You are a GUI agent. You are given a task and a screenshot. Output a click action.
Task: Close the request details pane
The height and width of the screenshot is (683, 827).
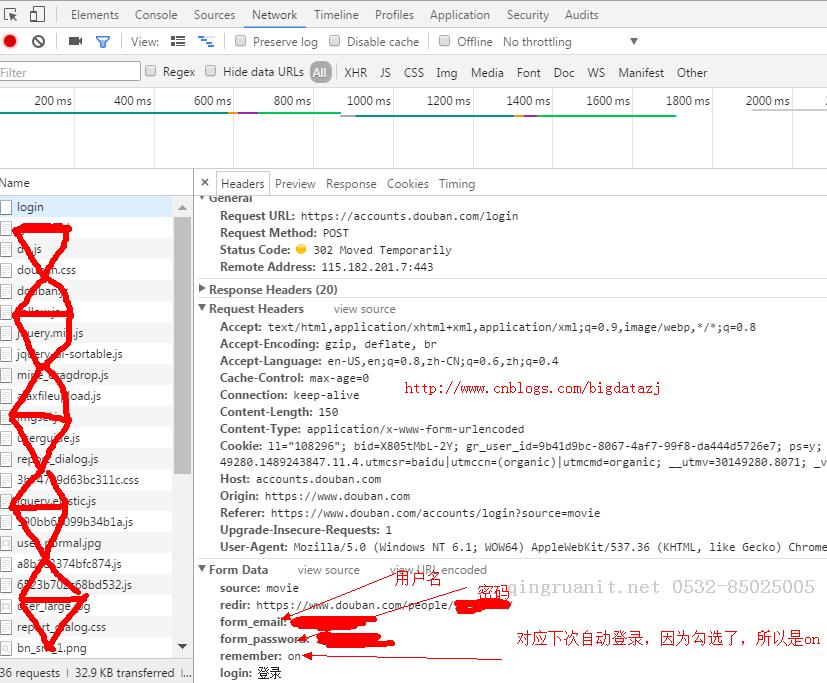[x=205, y=182]
